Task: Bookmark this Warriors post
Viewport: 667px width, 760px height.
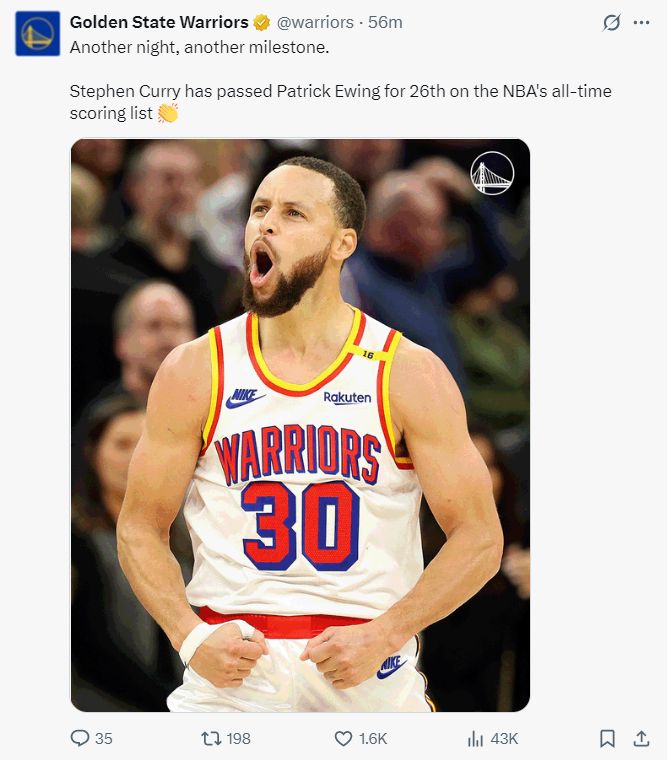Action: [x=607, y=739]
